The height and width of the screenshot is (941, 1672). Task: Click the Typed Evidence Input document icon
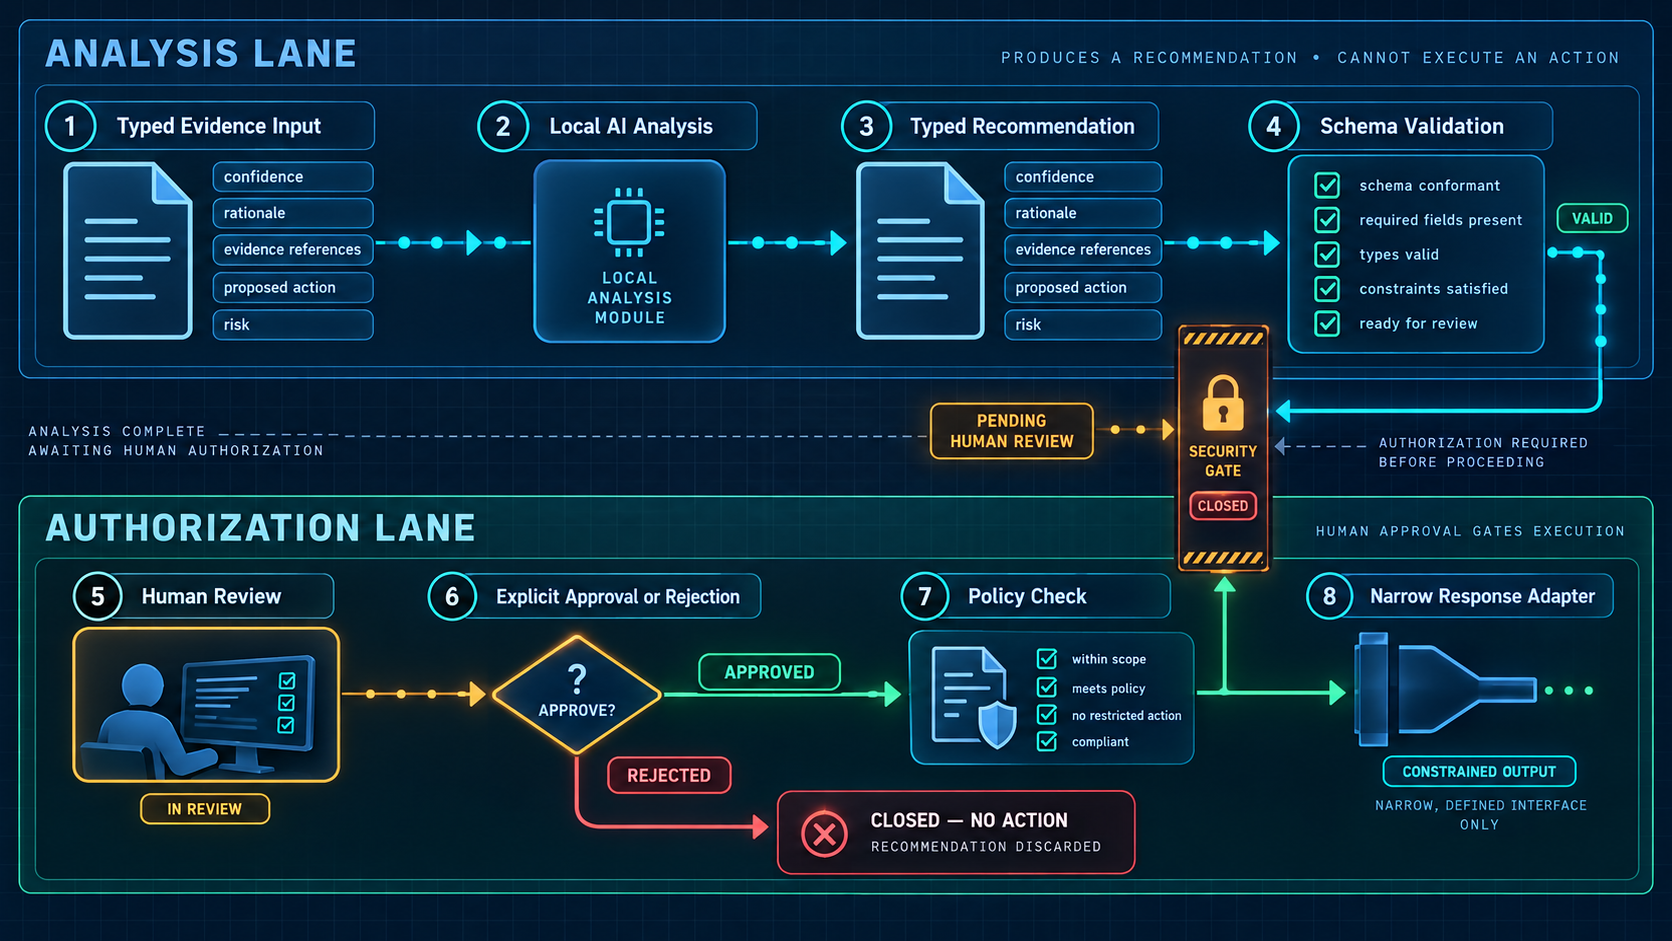128,250
